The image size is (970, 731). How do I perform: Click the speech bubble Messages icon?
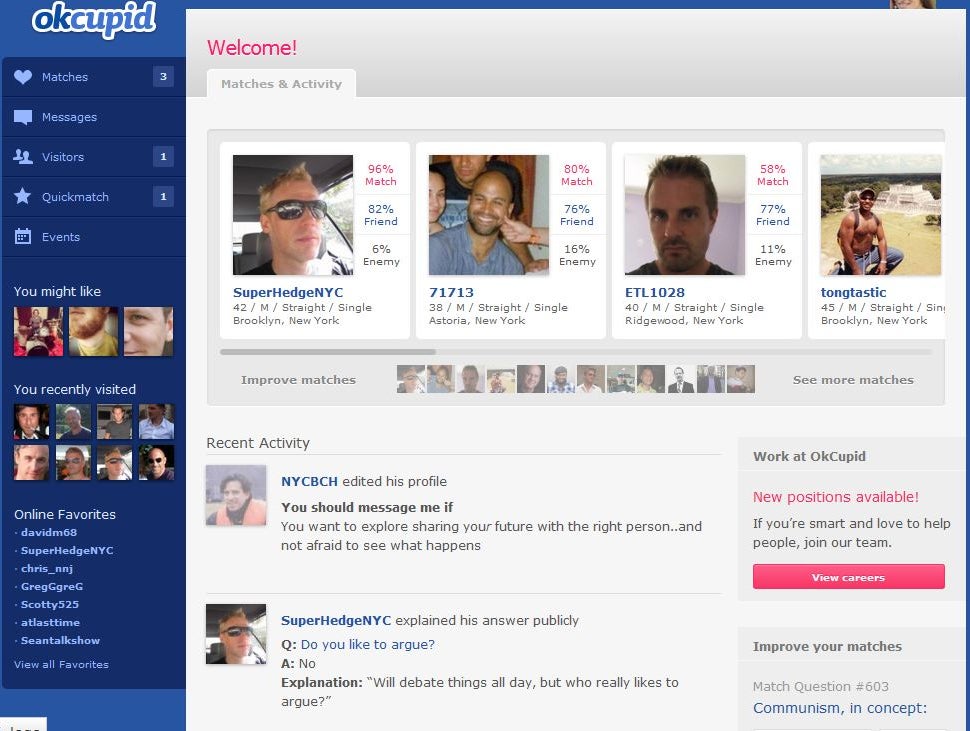point(23,117)
